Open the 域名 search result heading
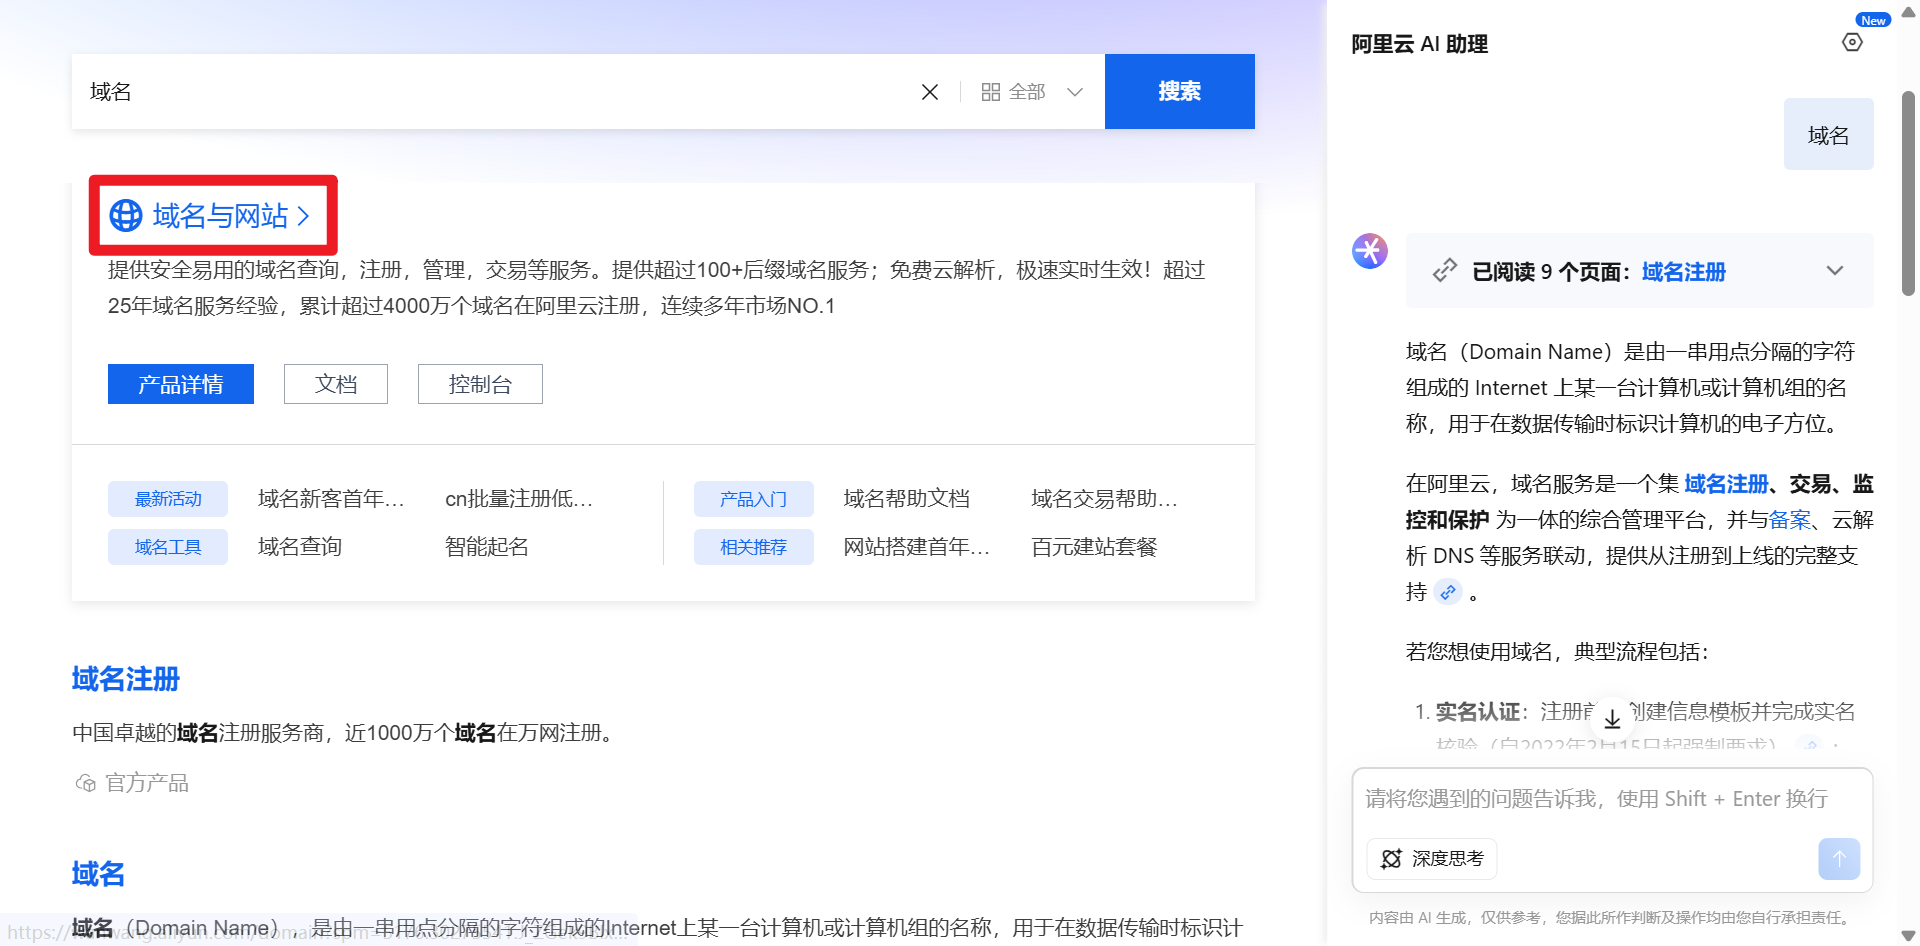Screen dimensions: 1920x946 [x=98, y=874]
